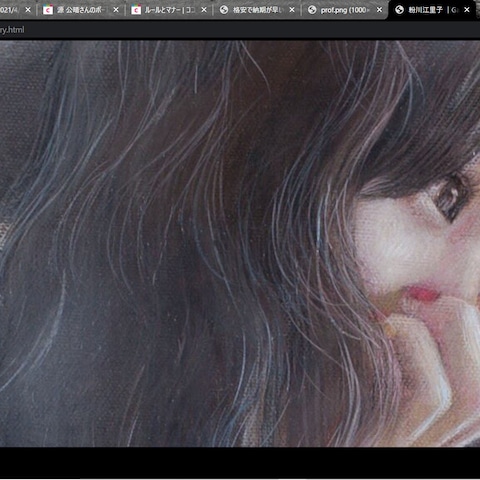Click the address bar URL ending in ry.html
The height and width of the screenshot is (480, 480).
click(x=12, y=30)
